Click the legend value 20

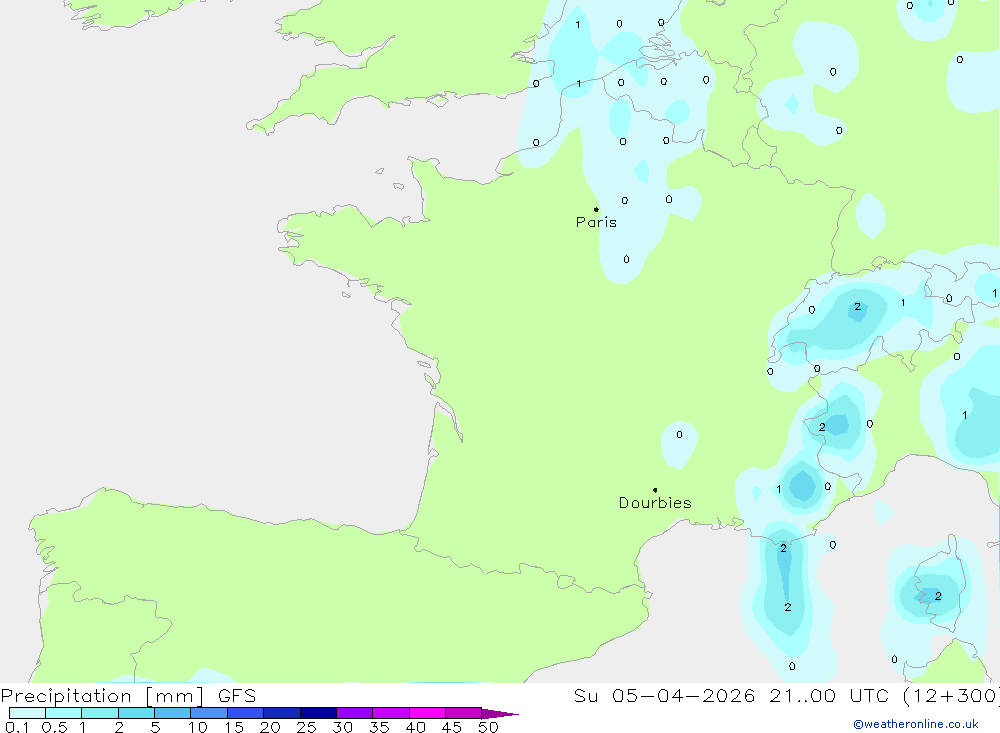tap(270, 727)
